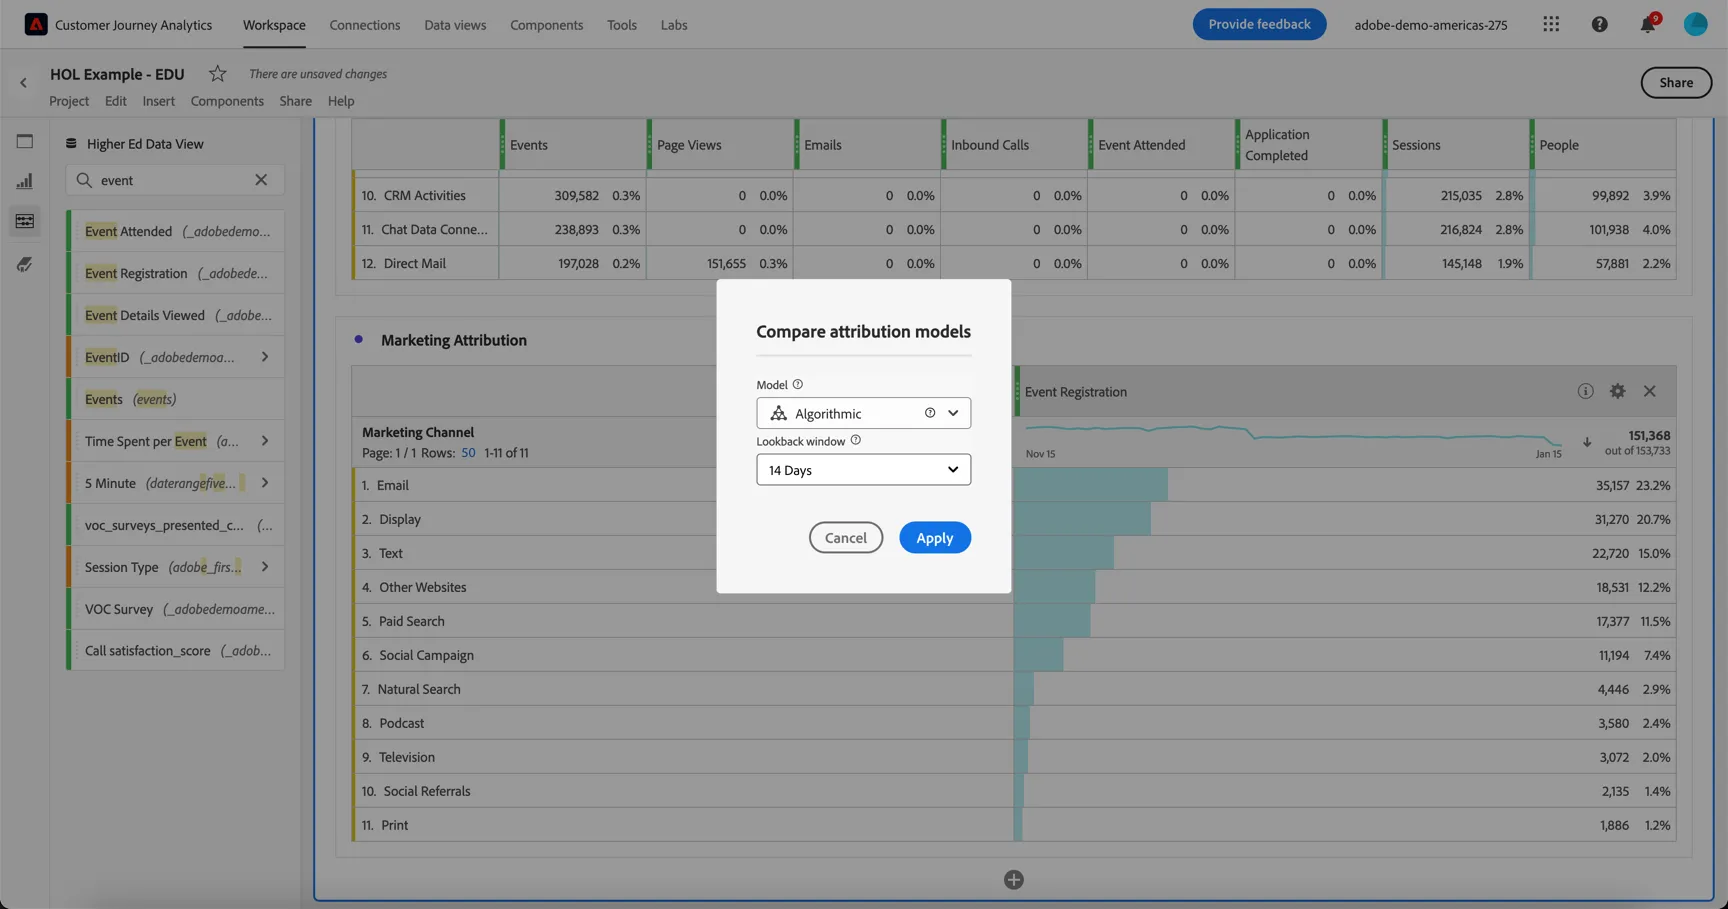Open the app switcher grid icon
Screen dimensions: 1728x909
coord(1551,24)
